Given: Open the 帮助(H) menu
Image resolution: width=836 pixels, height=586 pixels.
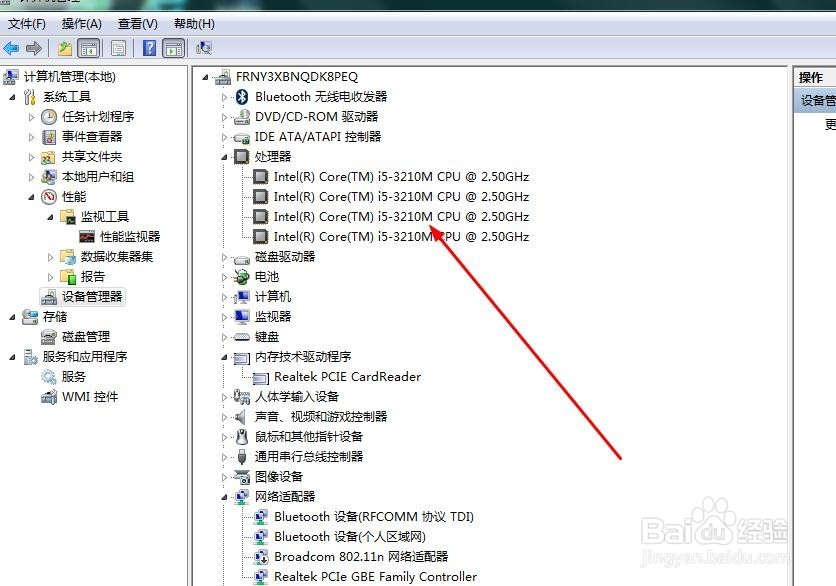Looking at the screenshot, I should coord(194,23).
